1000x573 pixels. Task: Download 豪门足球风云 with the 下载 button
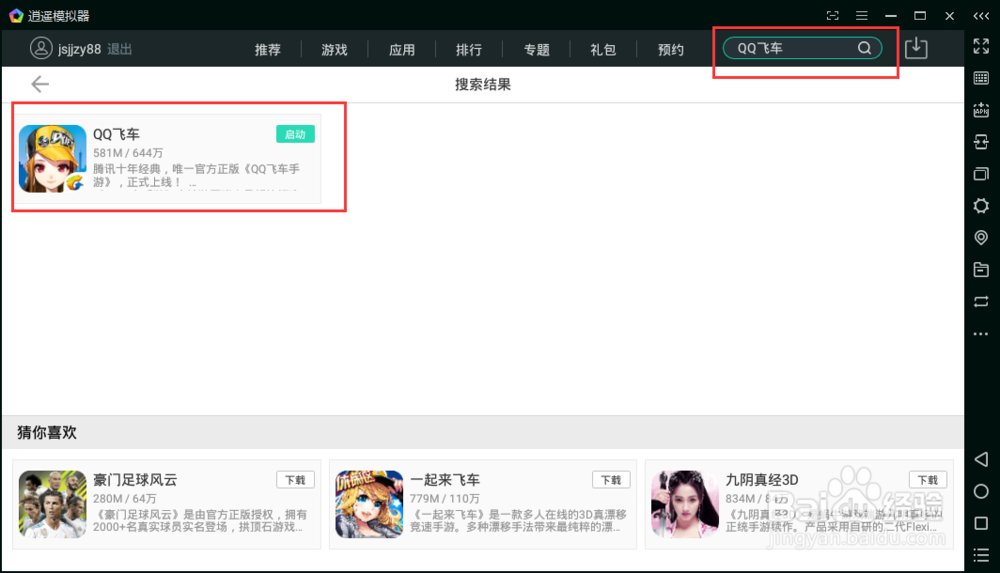click(295, 480)
